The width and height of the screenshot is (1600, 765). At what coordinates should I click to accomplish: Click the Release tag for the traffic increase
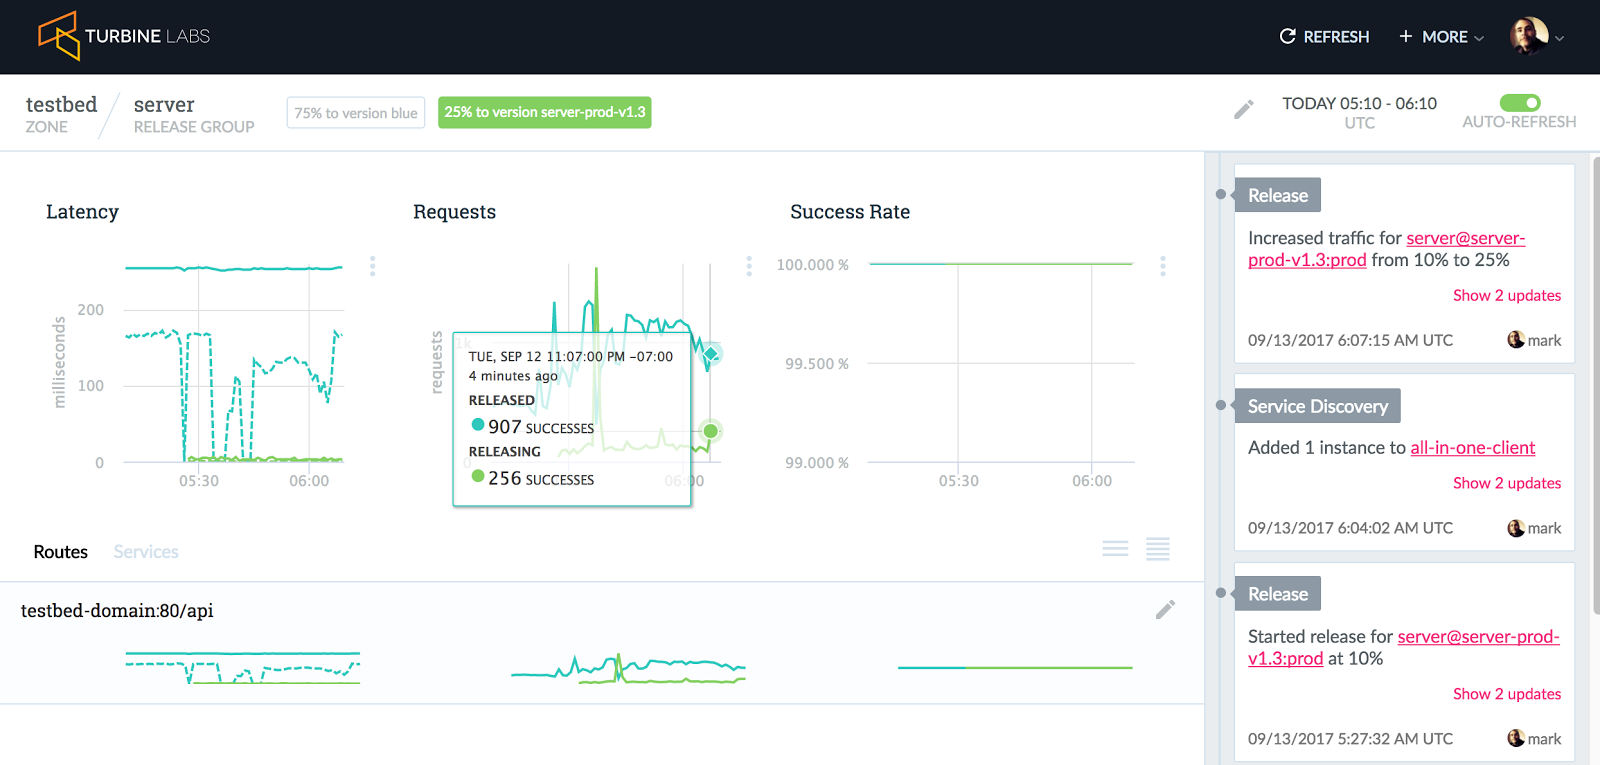tap(1278, 195)
